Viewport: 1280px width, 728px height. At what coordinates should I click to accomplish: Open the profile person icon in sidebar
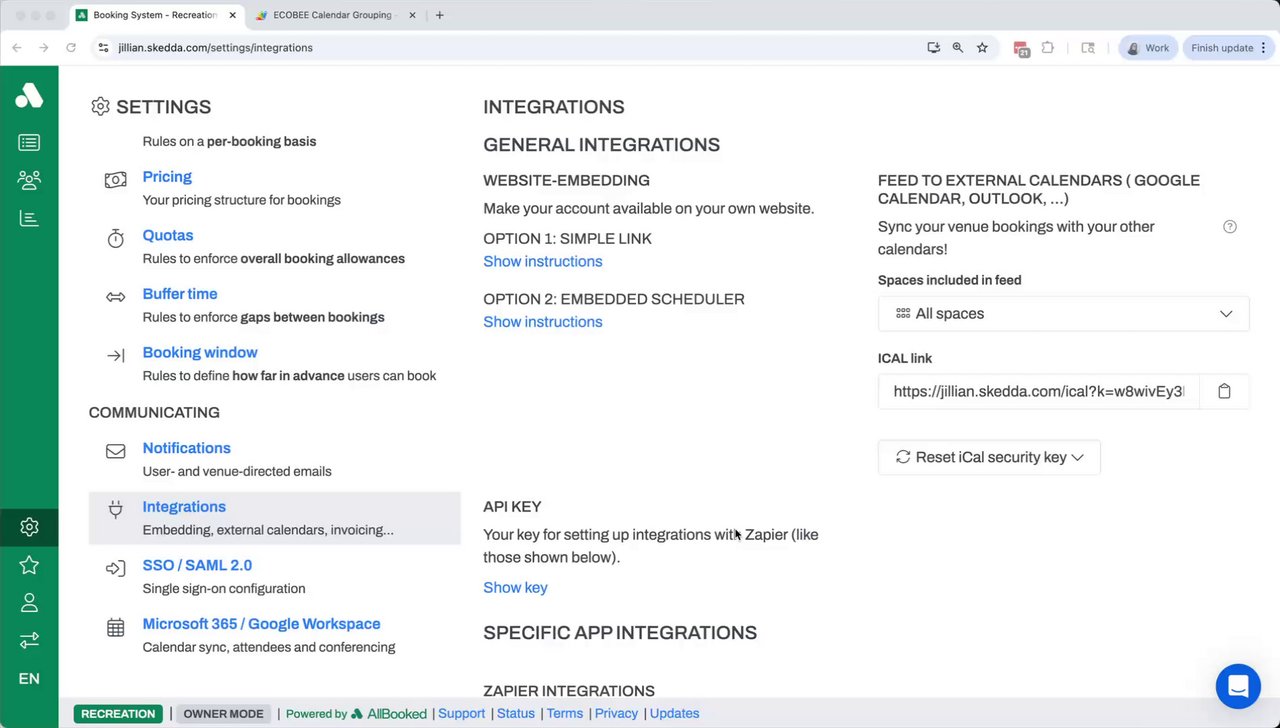click(29, 603)
